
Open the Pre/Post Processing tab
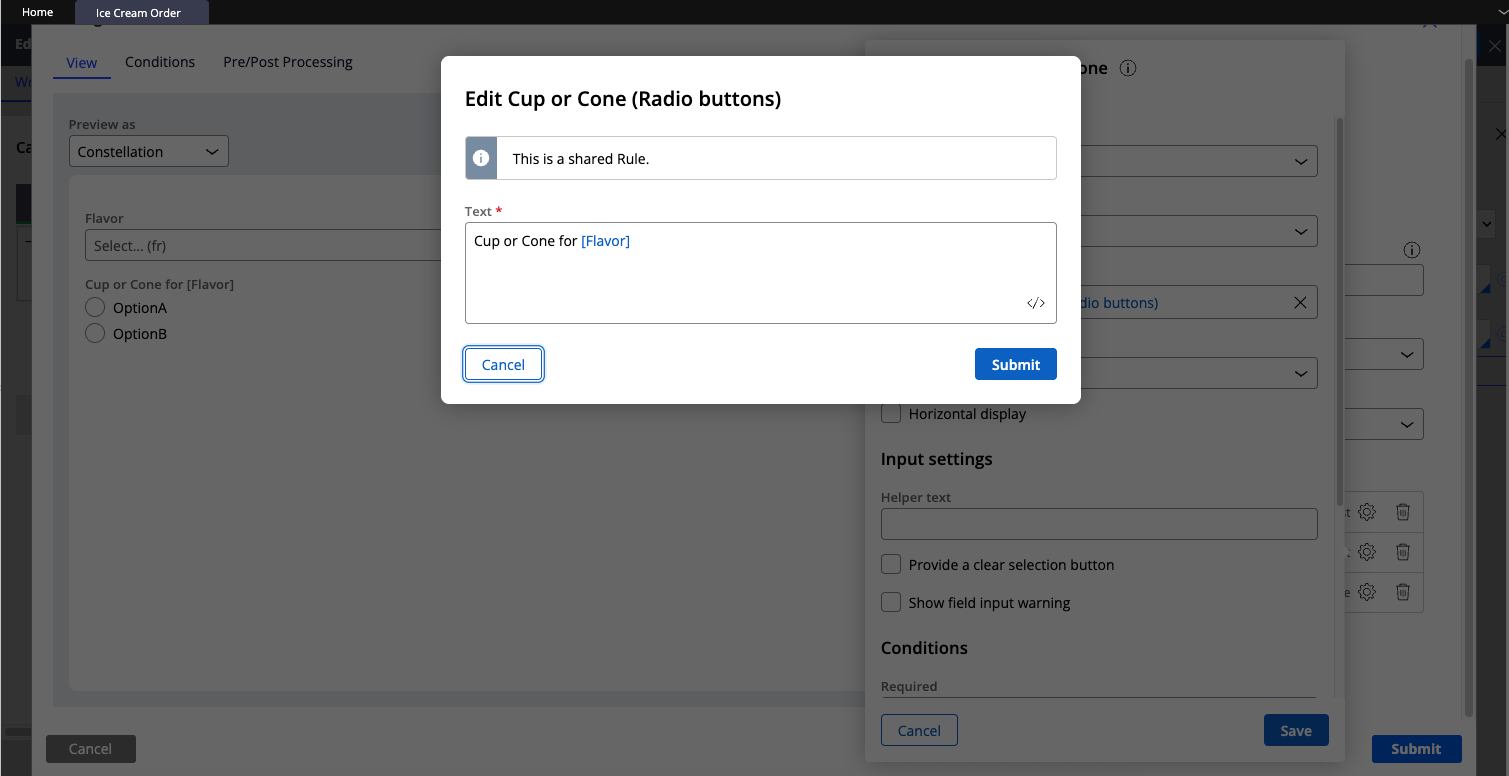(x=288, y=62)
